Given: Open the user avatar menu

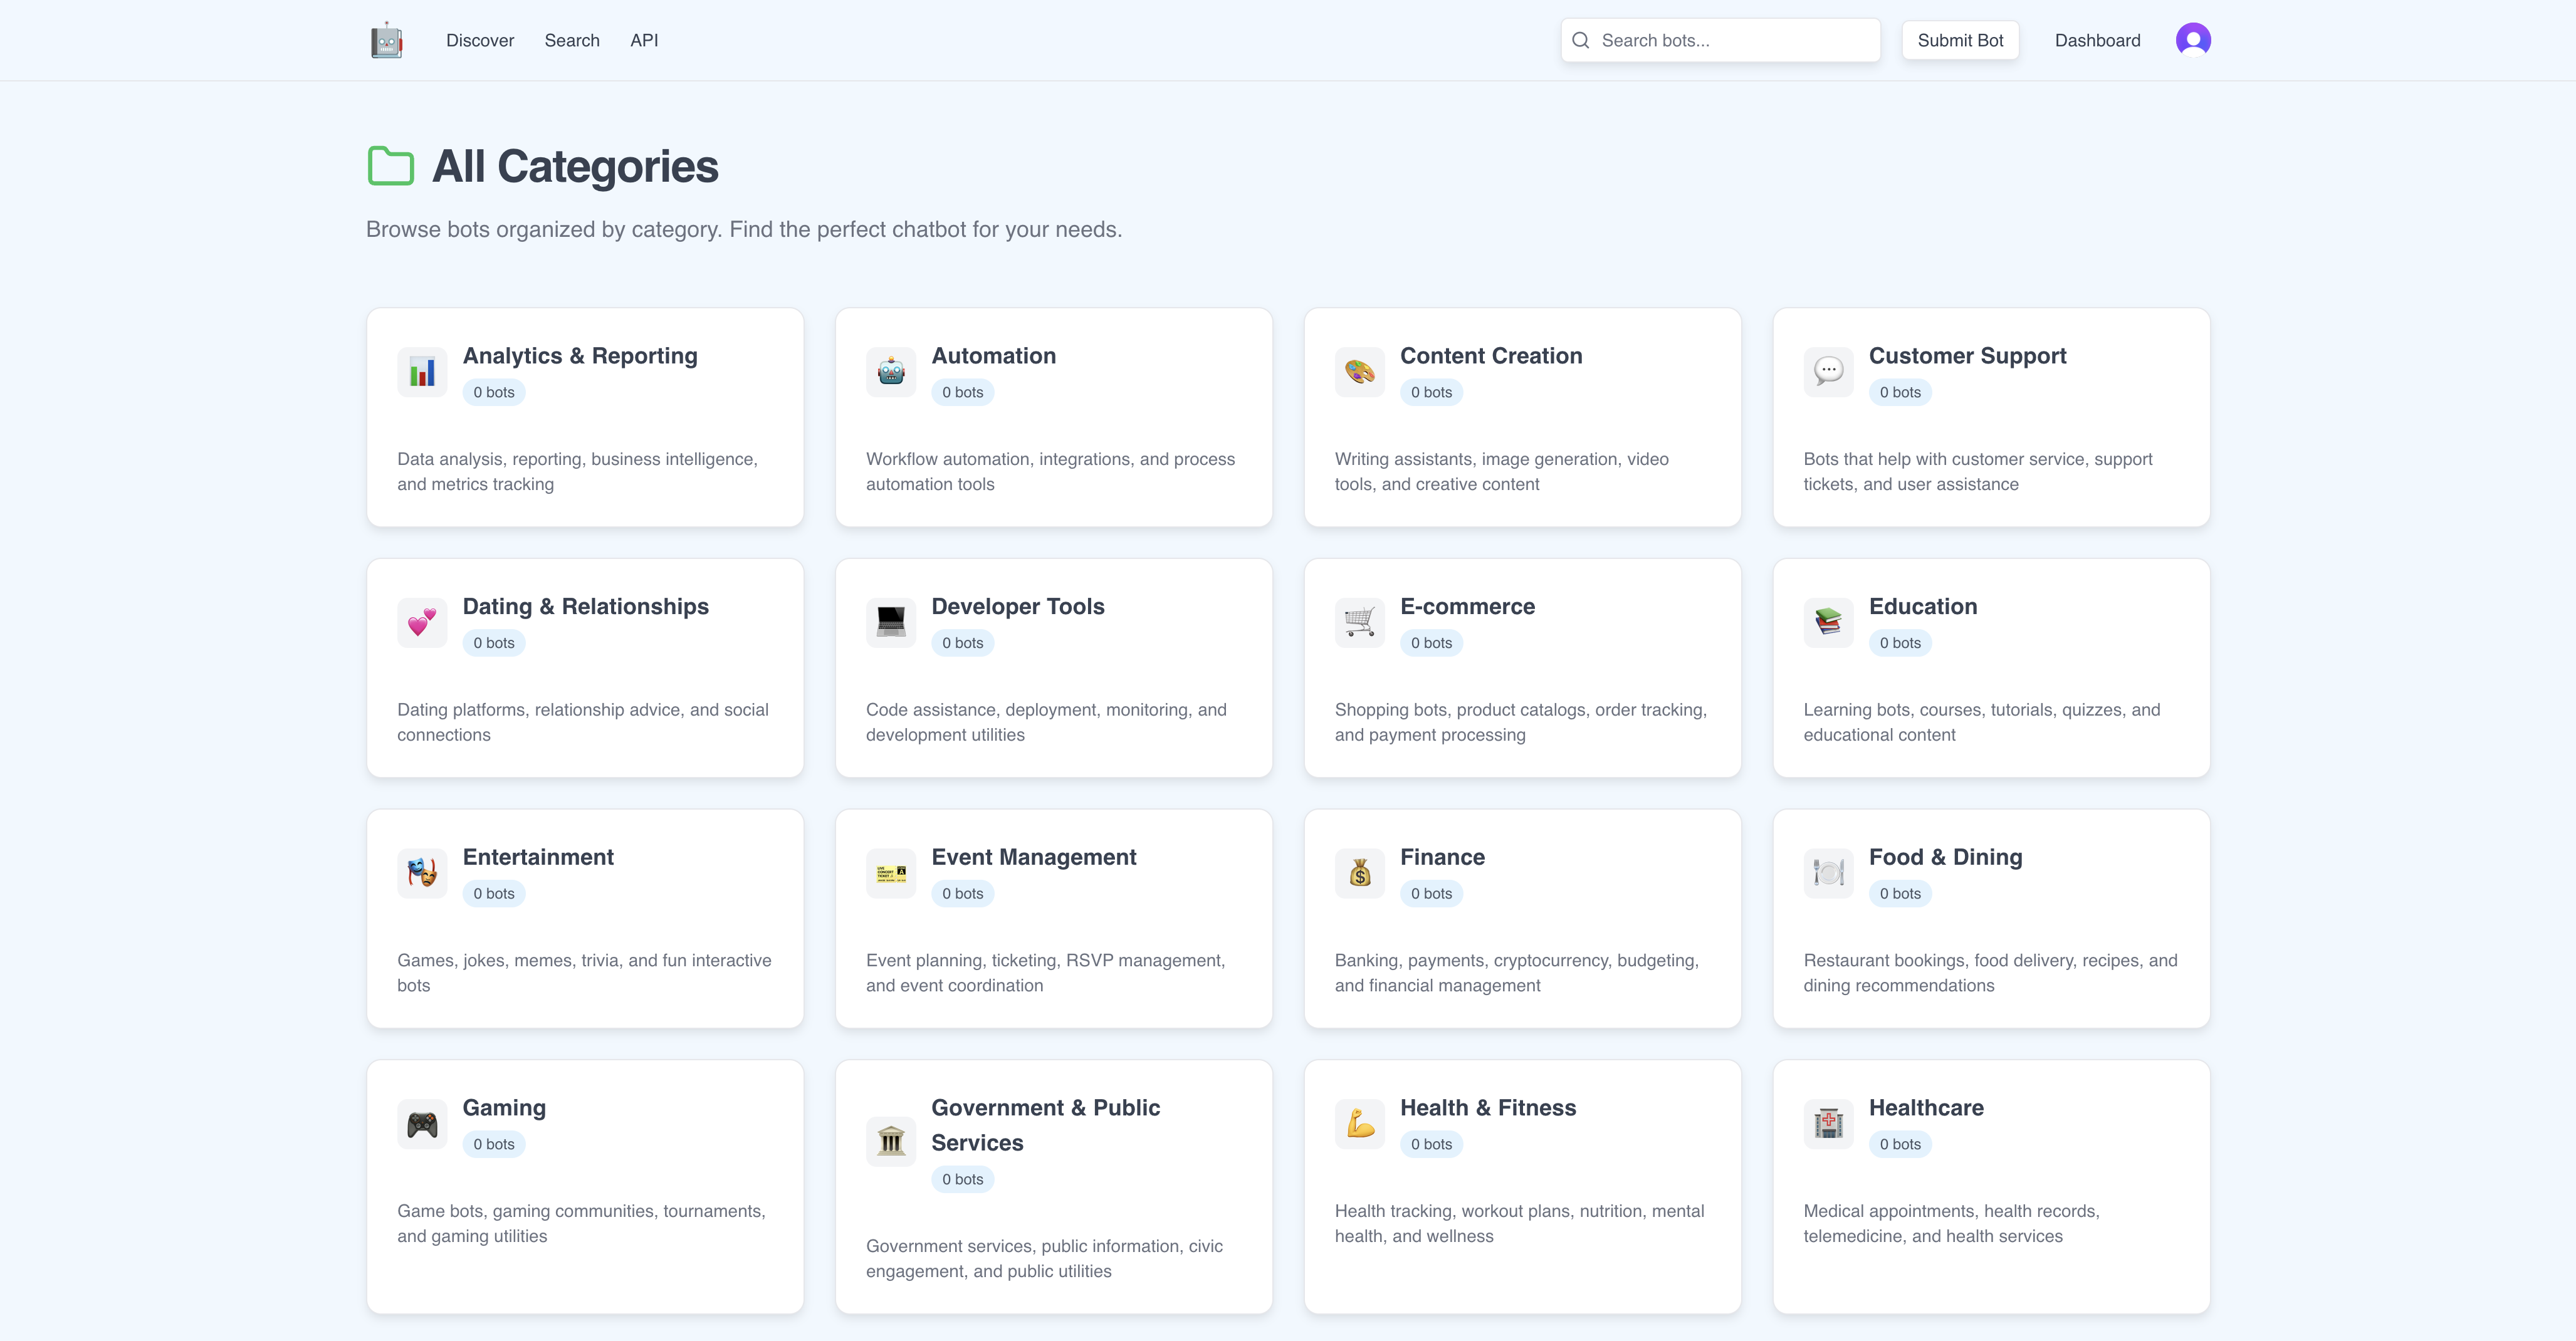Looking at the screenshot, I should point(2192,40).
